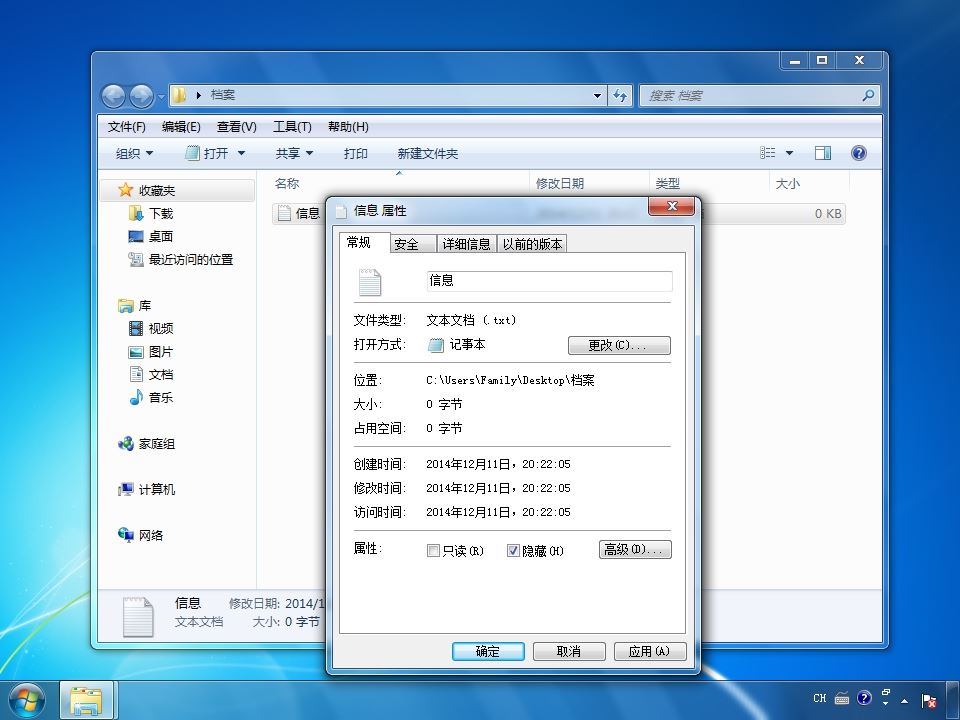Switch to the 安全 tab
960x720 pixels.
coord(413,244)
